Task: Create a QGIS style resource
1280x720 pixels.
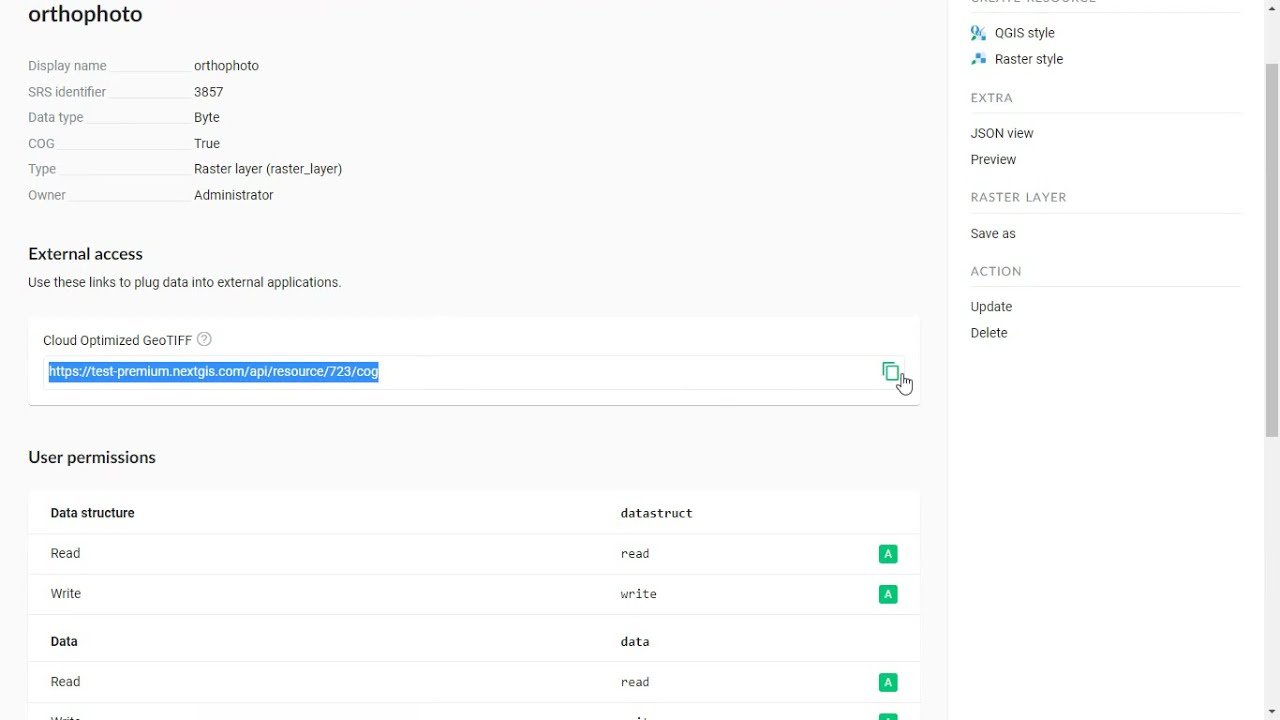Action: coord(1024,33)
